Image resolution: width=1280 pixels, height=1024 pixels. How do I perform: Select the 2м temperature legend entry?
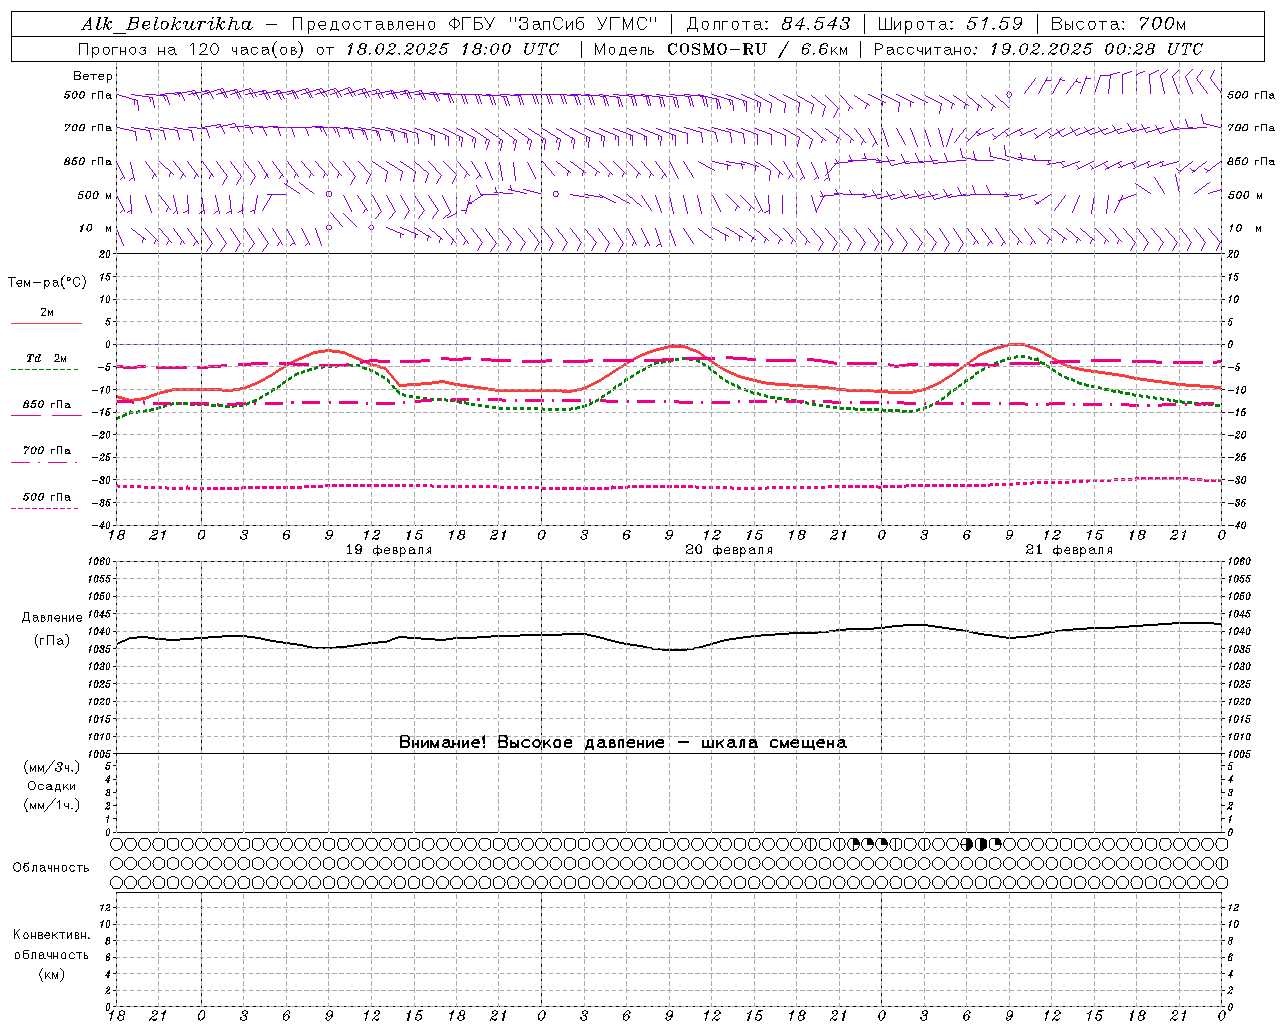tap(47, 313)
